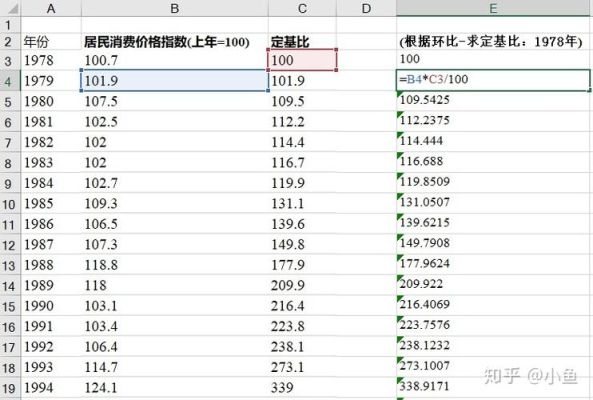Select the cell showing 103.1
Screen dimensions: 593x400
(x=175, y=305)
